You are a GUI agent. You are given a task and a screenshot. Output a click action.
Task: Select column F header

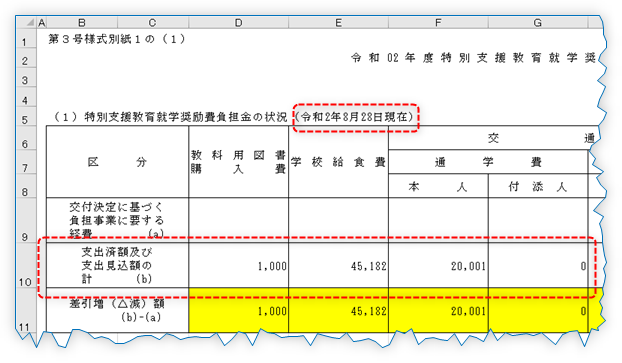438,23
